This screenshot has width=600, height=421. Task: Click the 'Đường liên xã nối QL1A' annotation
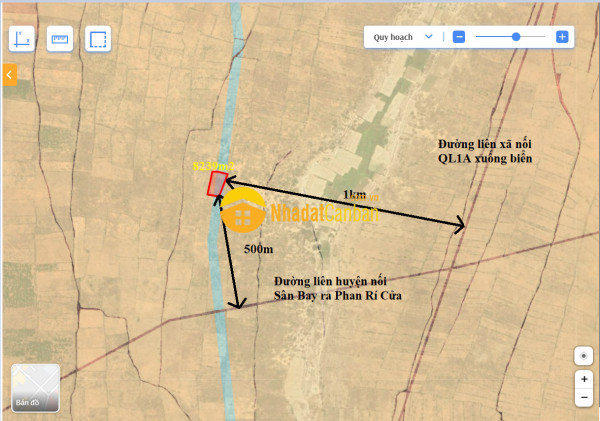[484, 151]
